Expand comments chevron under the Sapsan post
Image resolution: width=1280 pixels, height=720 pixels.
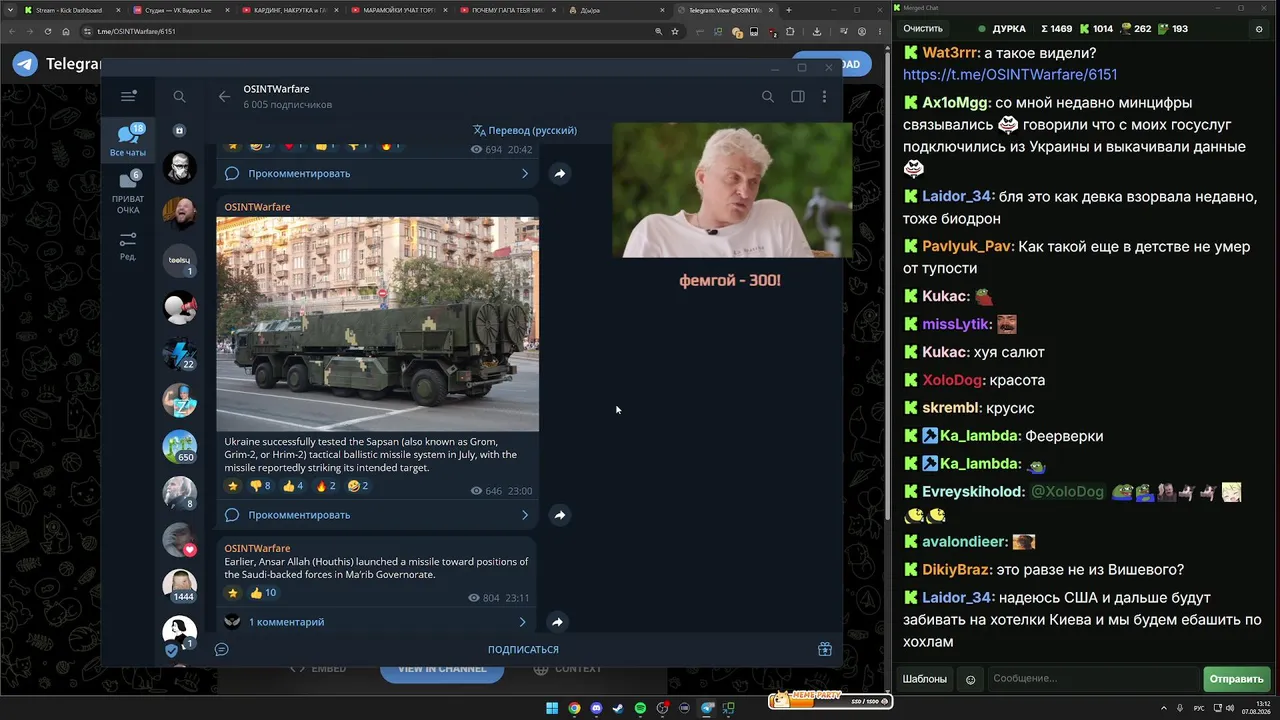coord(525,515)
